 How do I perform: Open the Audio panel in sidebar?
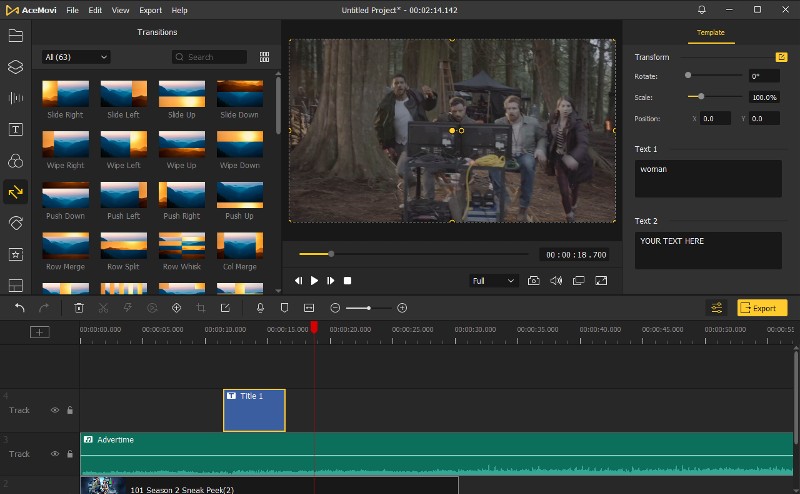point(16,98)
